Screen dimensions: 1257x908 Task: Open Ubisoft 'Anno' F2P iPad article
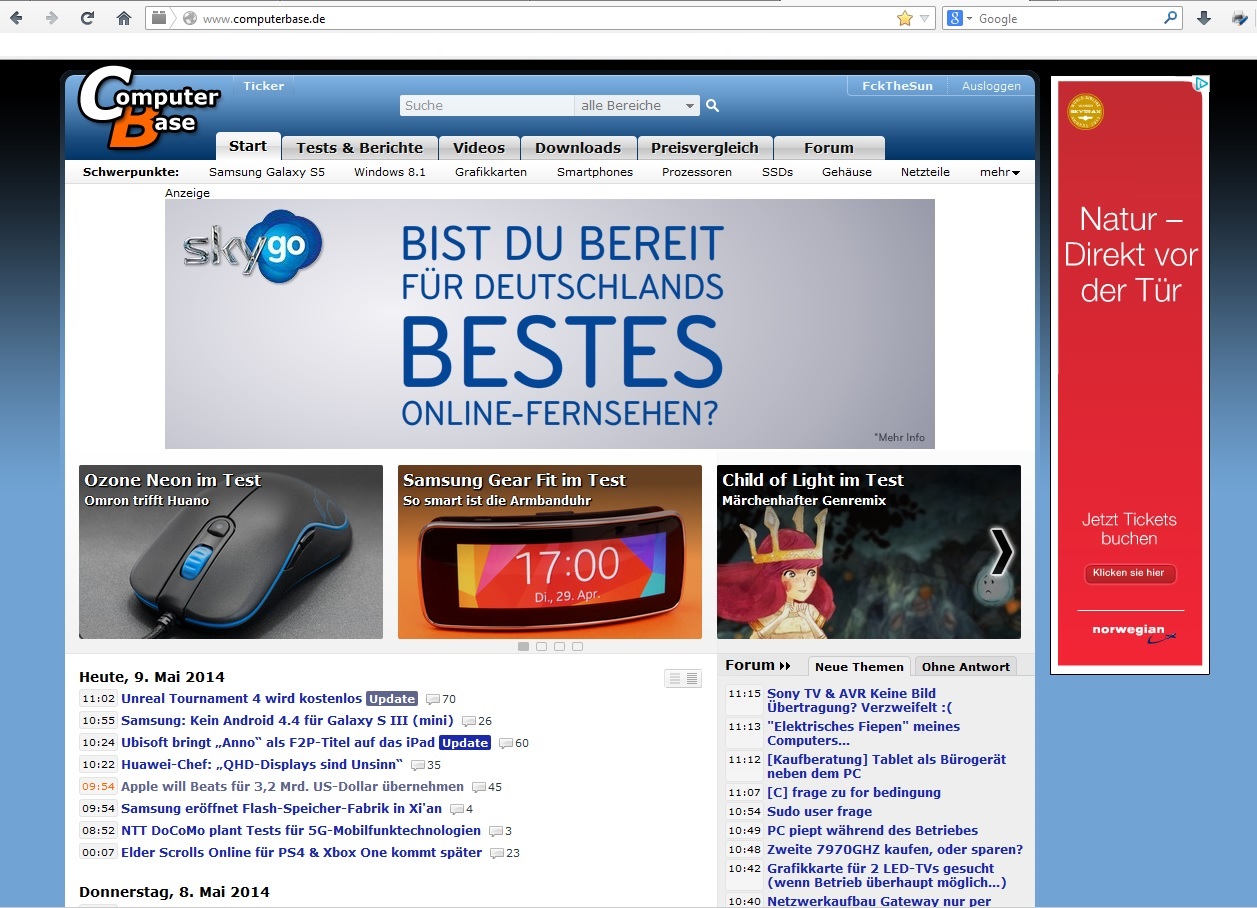coord(278,743)
